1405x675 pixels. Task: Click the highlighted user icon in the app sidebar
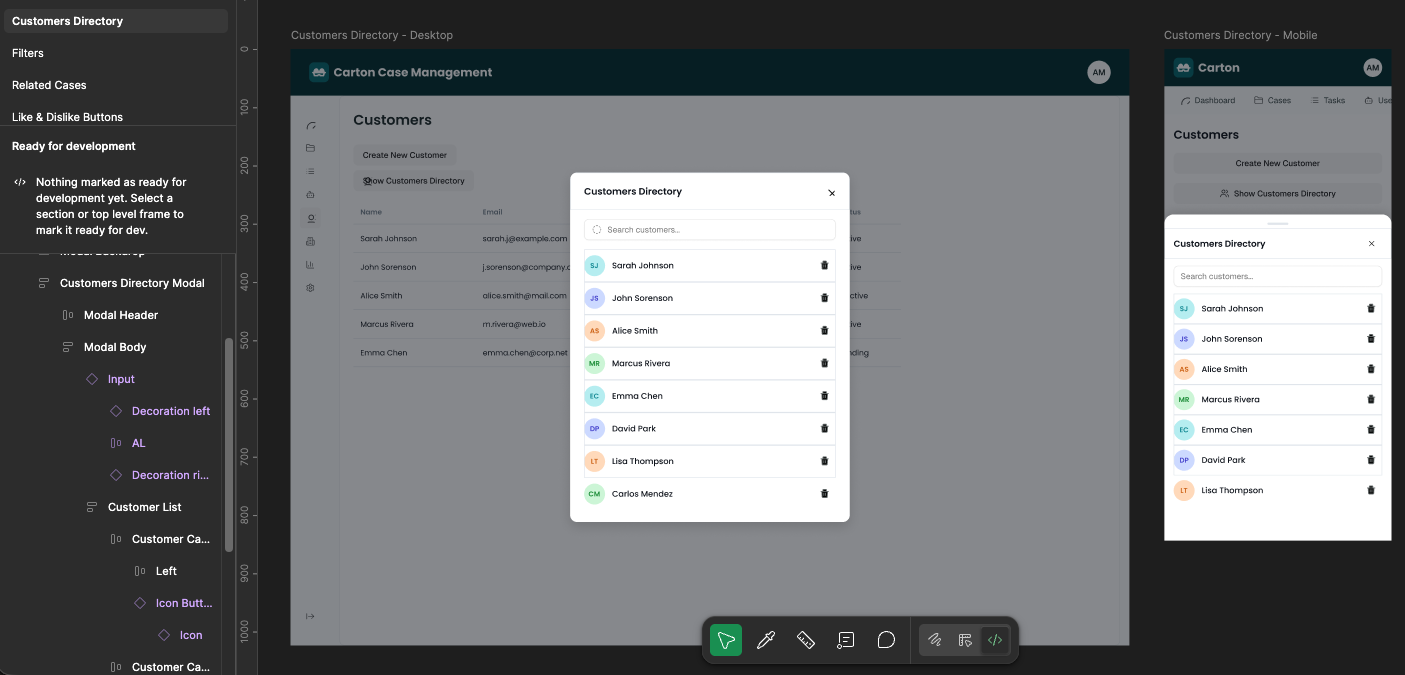310,218
